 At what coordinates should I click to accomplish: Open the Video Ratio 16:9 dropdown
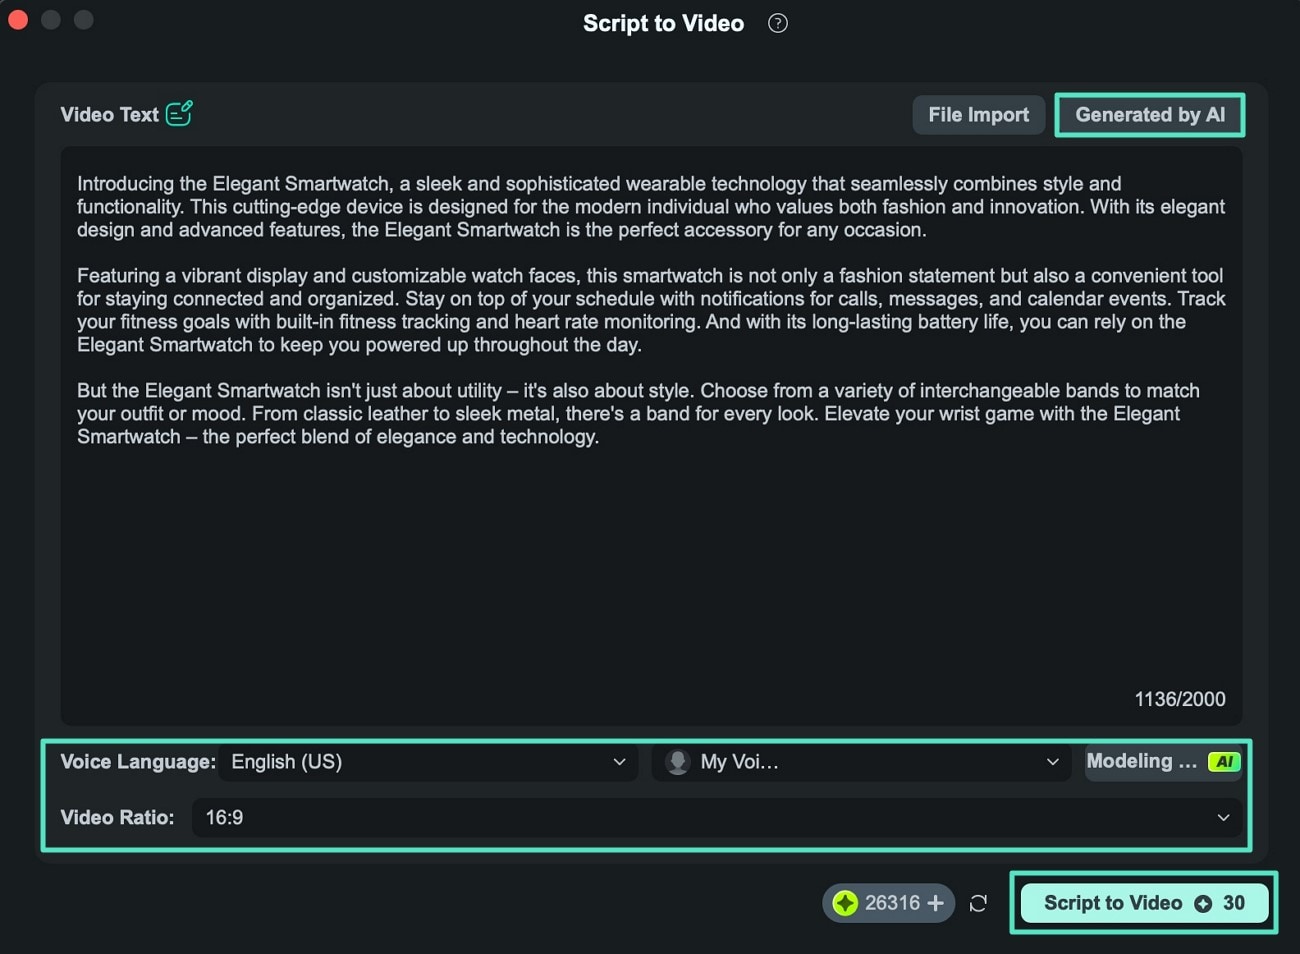(x=716, y=818)
